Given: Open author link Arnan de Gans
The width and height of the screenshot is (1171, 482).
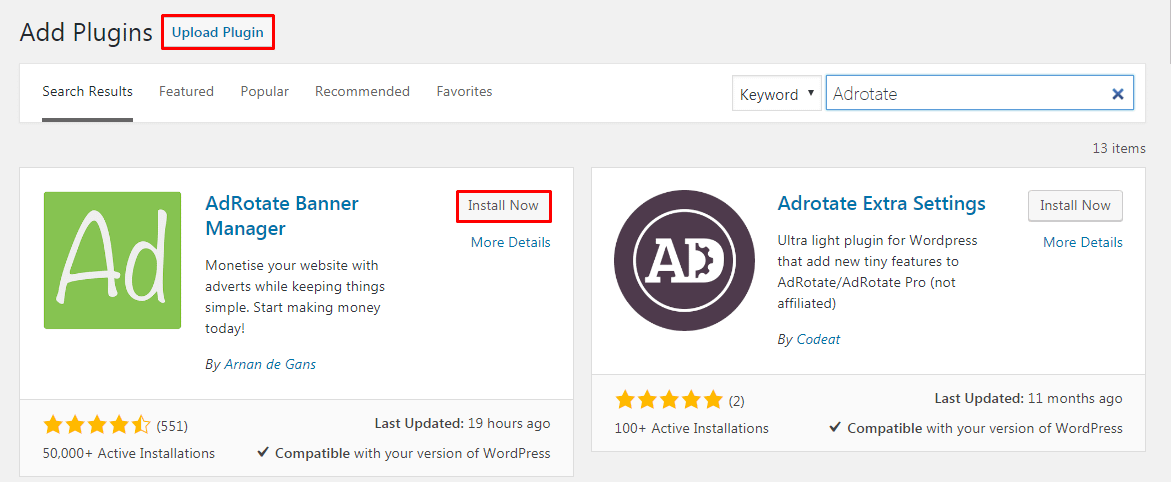Looking at the screenshot, I should click(x=270, y=365).
